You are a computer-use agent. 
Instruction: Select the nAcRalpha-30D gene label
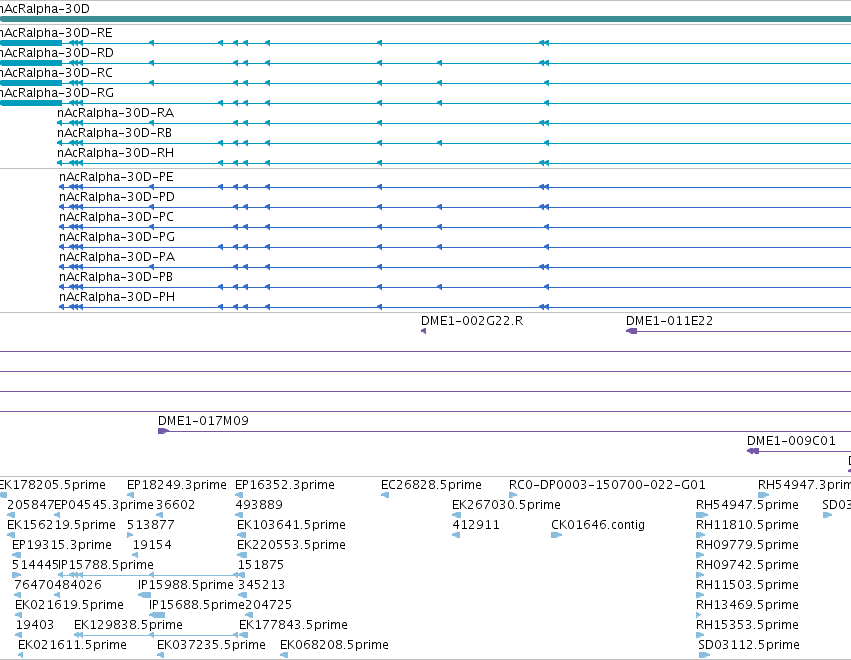[x=45, y=9]
